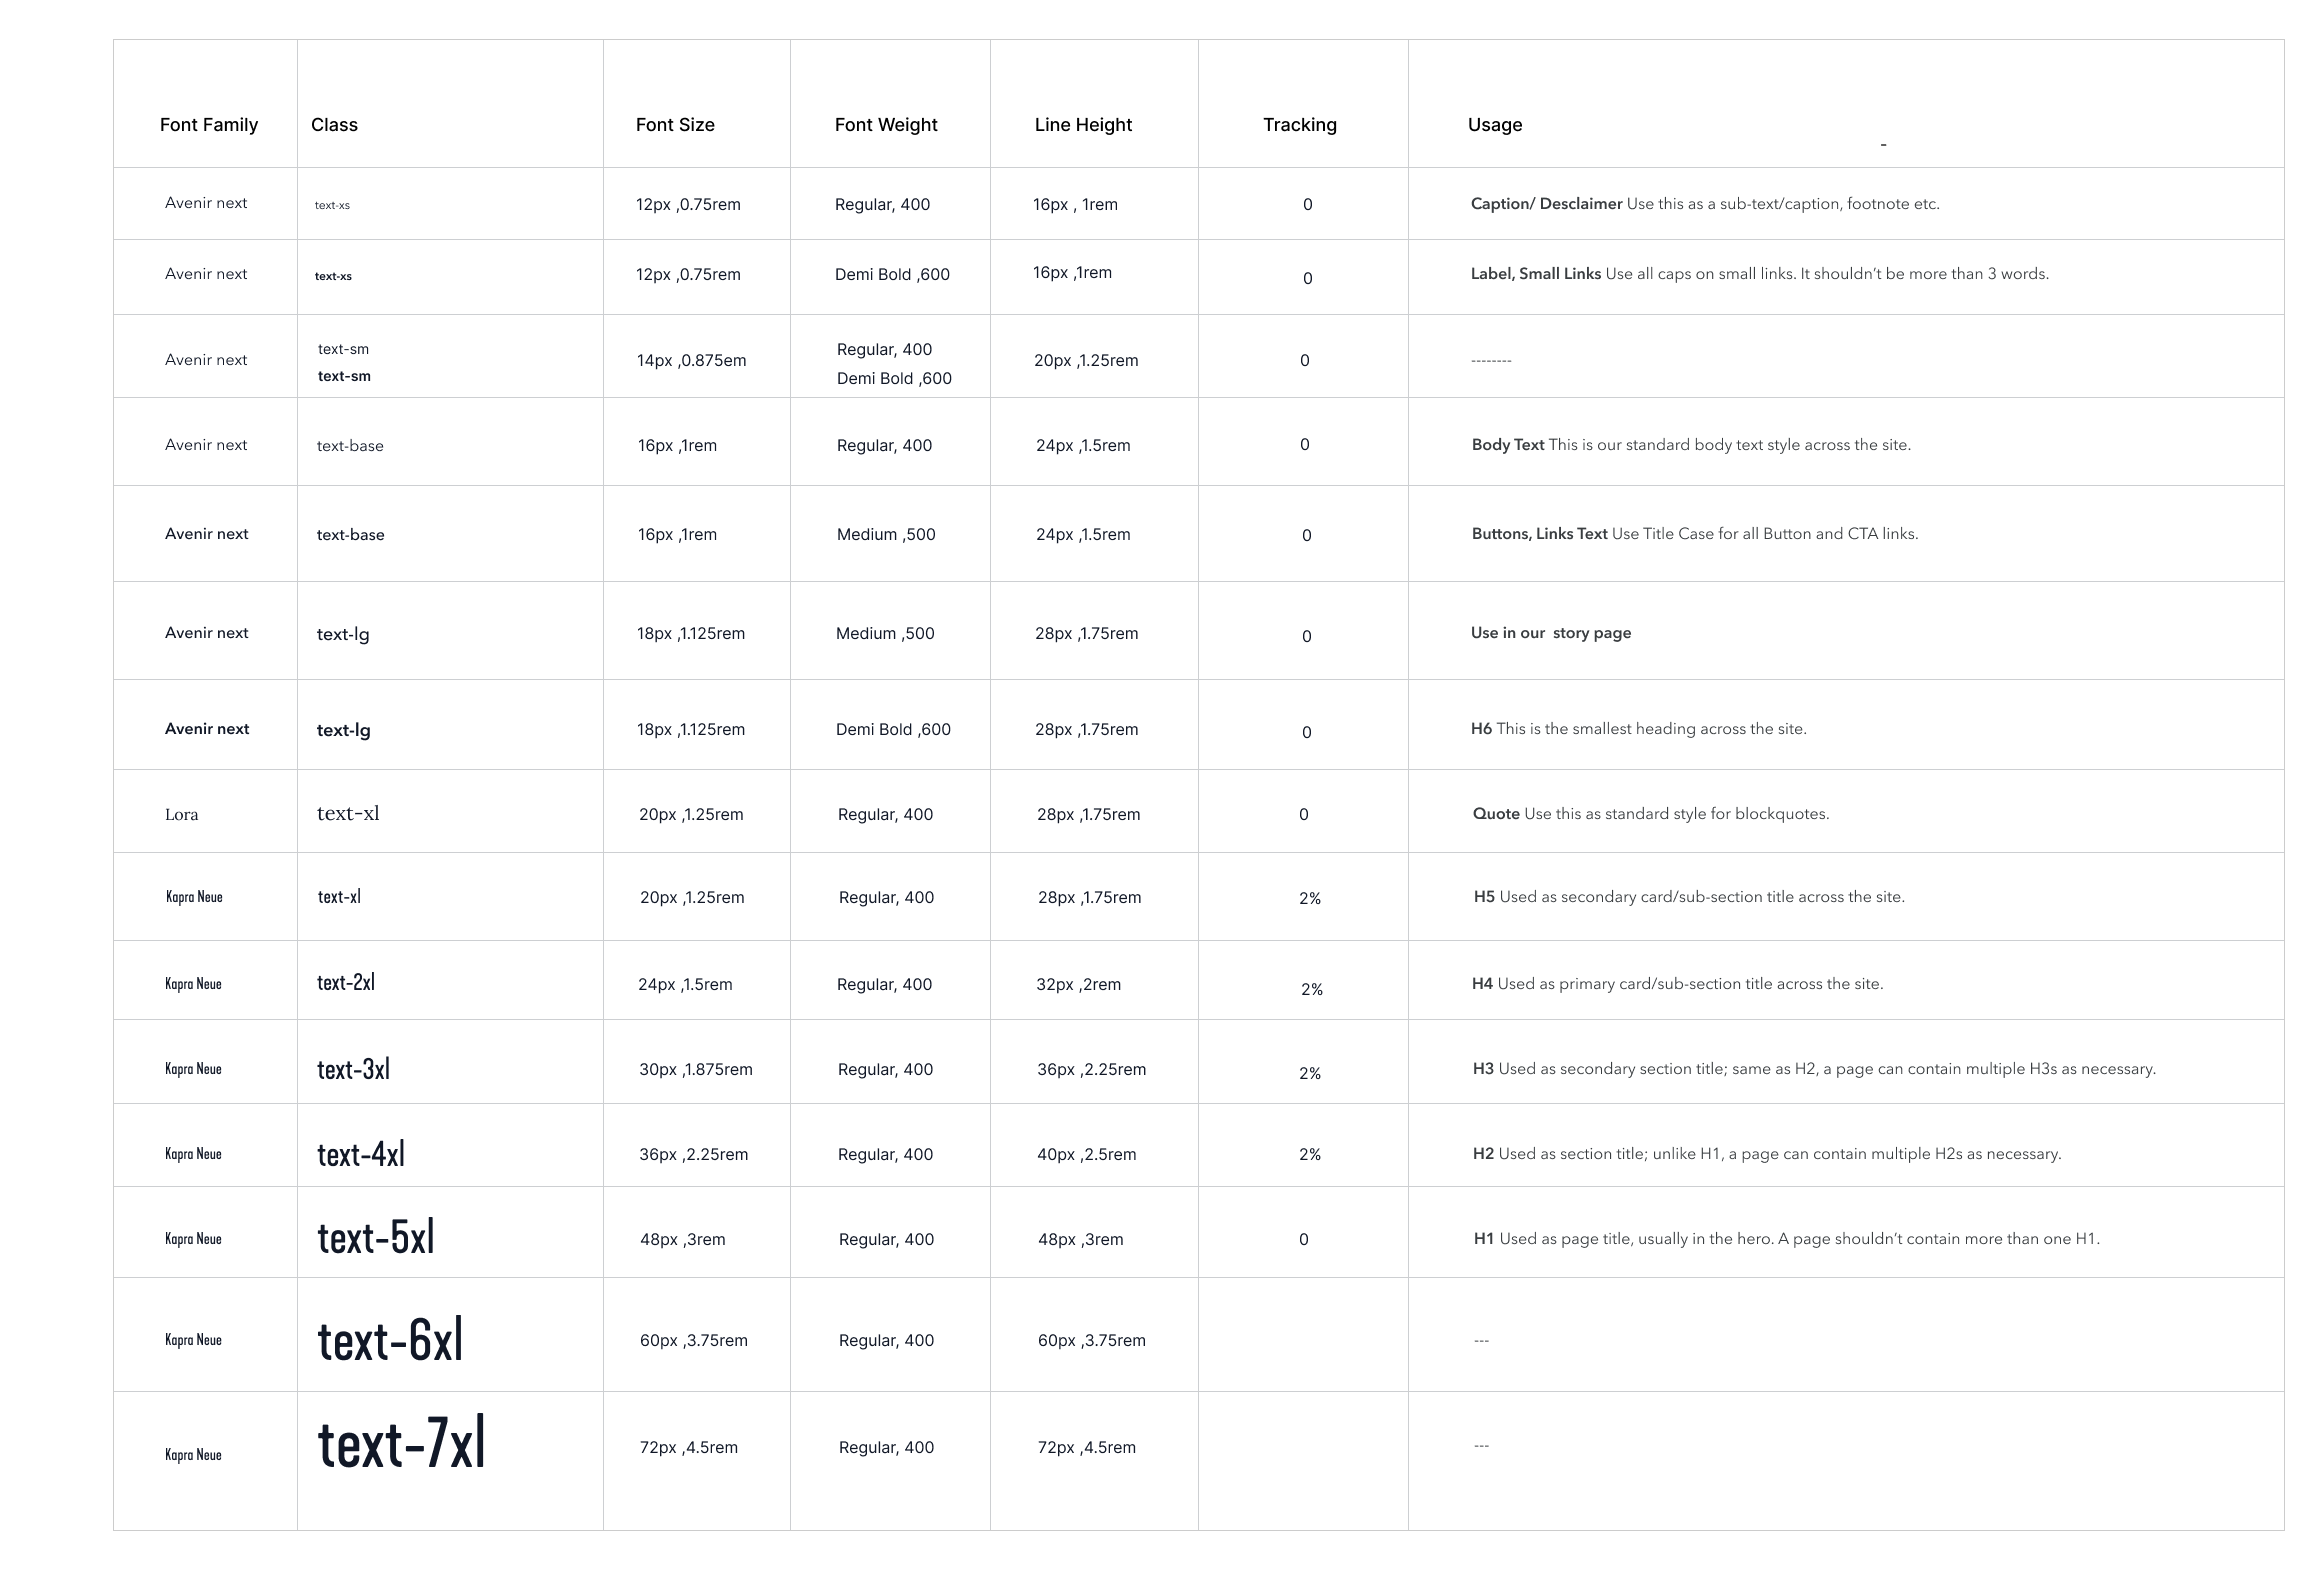Click the text-3xl class sample
The image size is (2314, 1569).
pos(353,1069)
